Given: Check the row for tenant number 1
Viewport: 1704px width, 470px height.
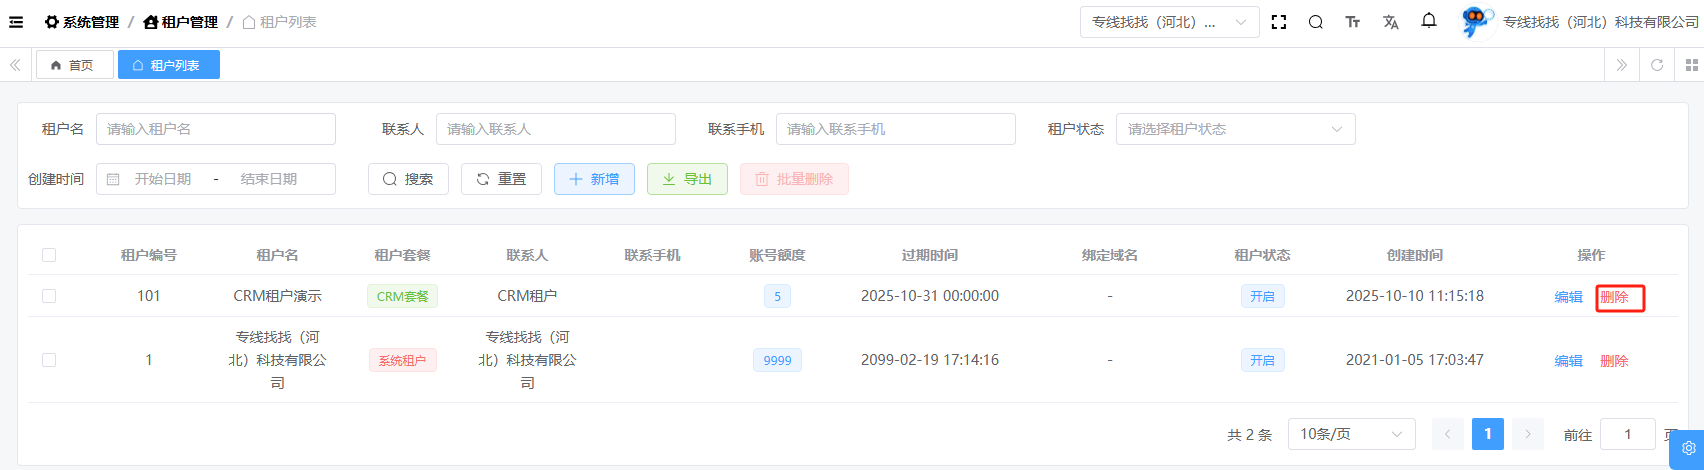Looking at the screenshot, I should [49, 360].
